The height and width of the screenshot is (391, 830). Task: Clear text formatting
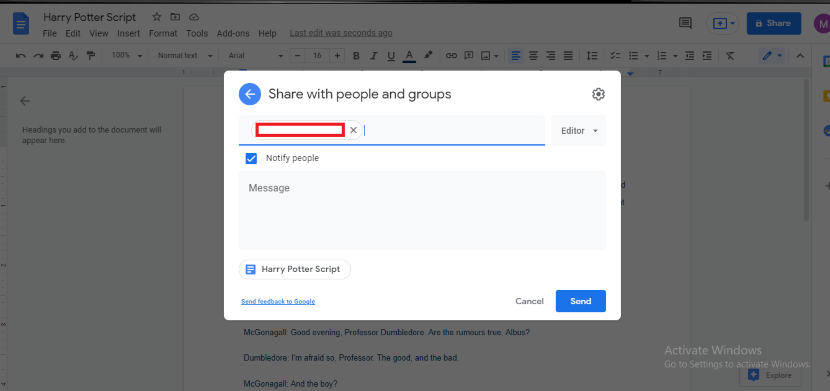pos(730,56)
